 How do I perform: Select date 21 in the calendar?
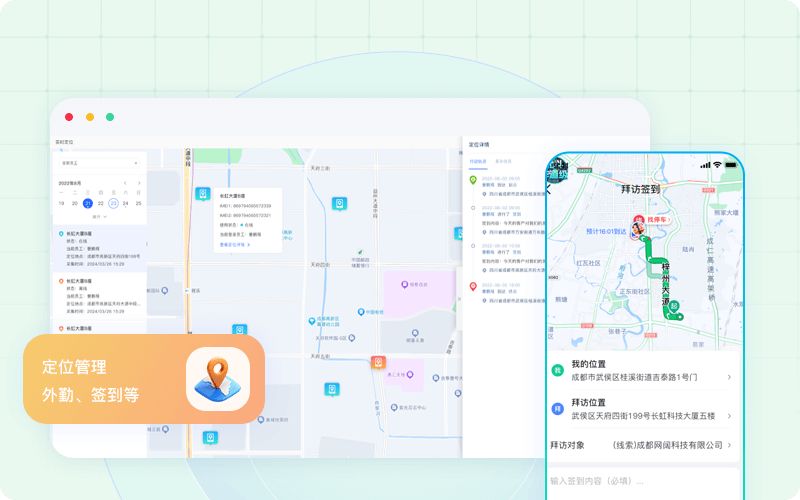coord(87,203)
